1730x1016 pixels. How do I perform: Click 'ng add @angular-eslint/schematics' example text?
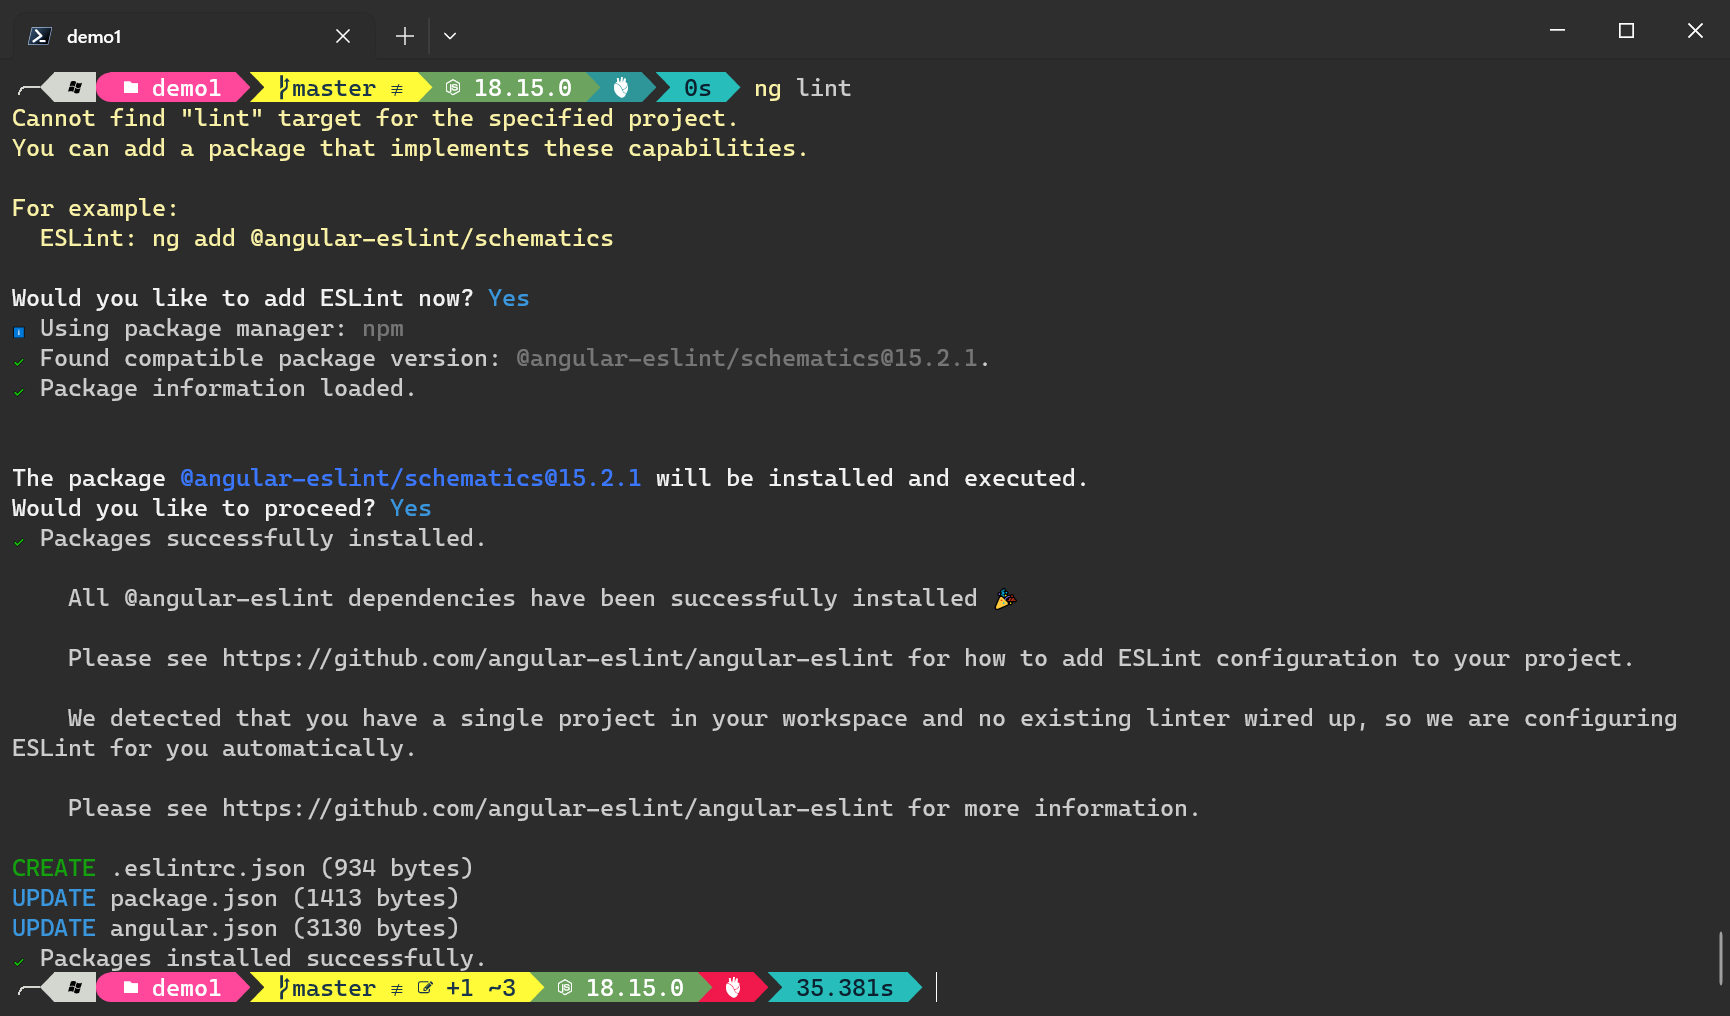tap(383, 238)
